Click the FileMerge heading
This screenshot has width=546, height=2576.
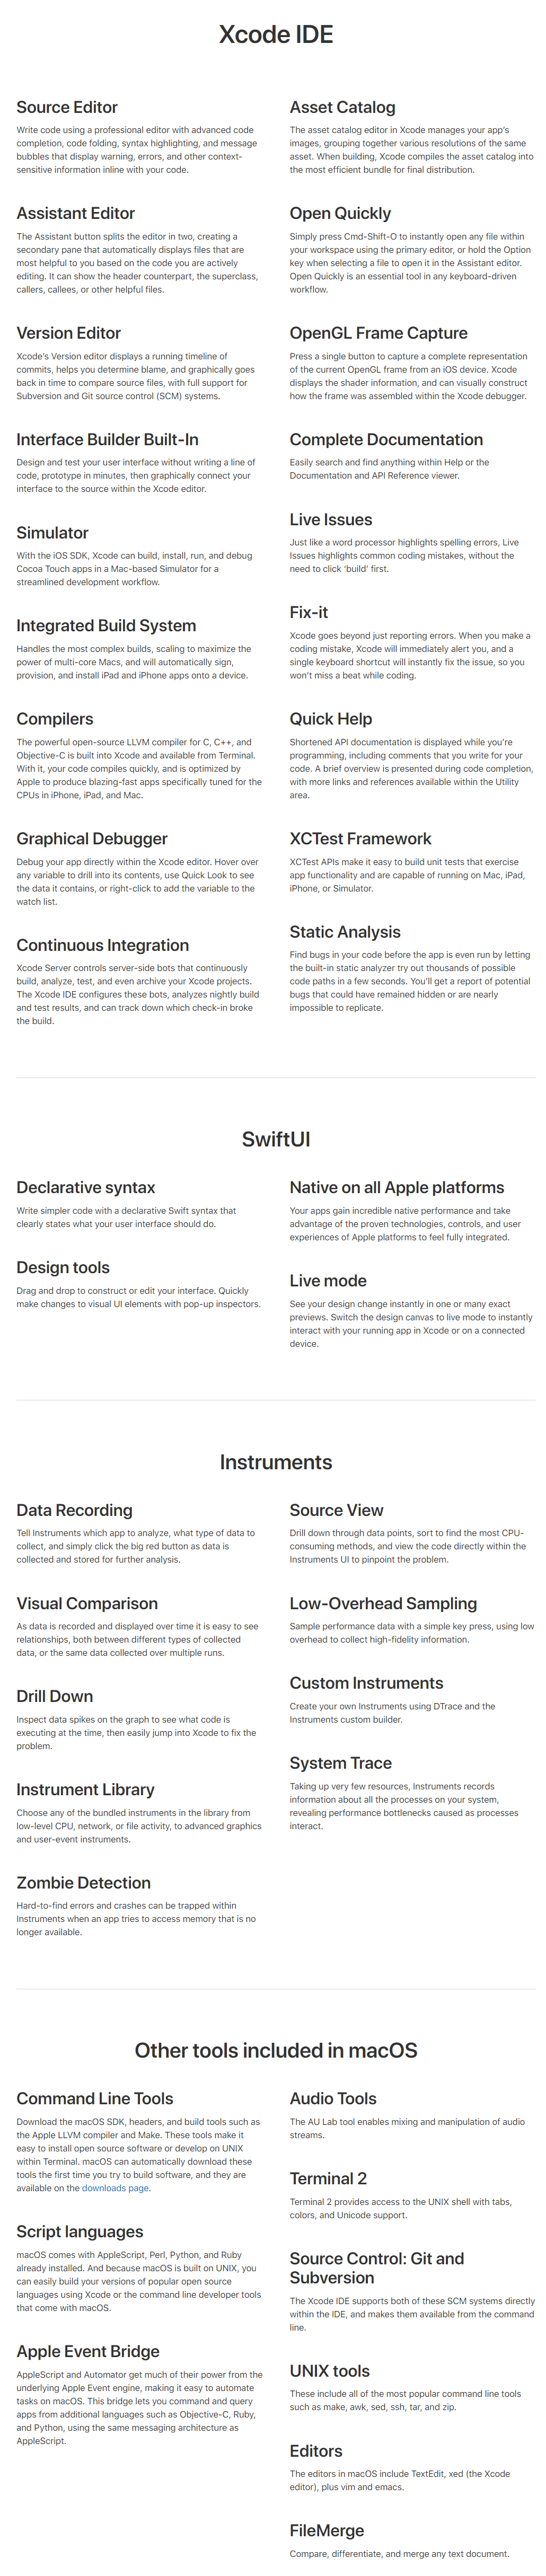[326, 2531]
